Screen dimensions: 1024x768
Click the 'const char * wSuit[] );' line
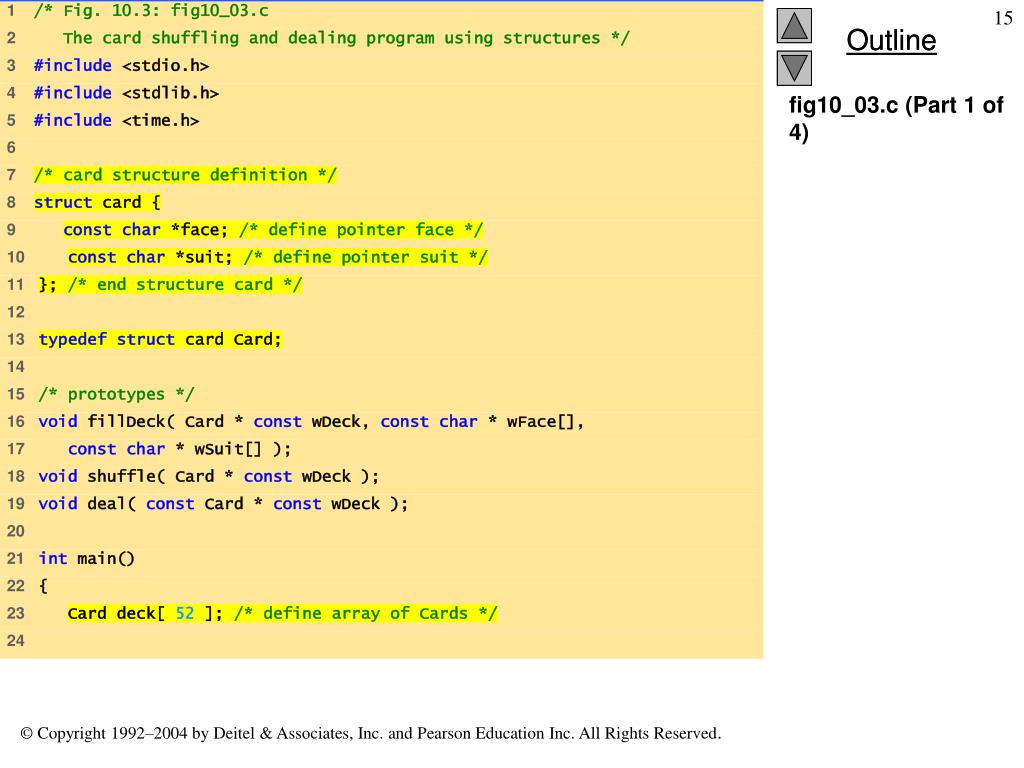pyautogui.click(x=180, y=449)
